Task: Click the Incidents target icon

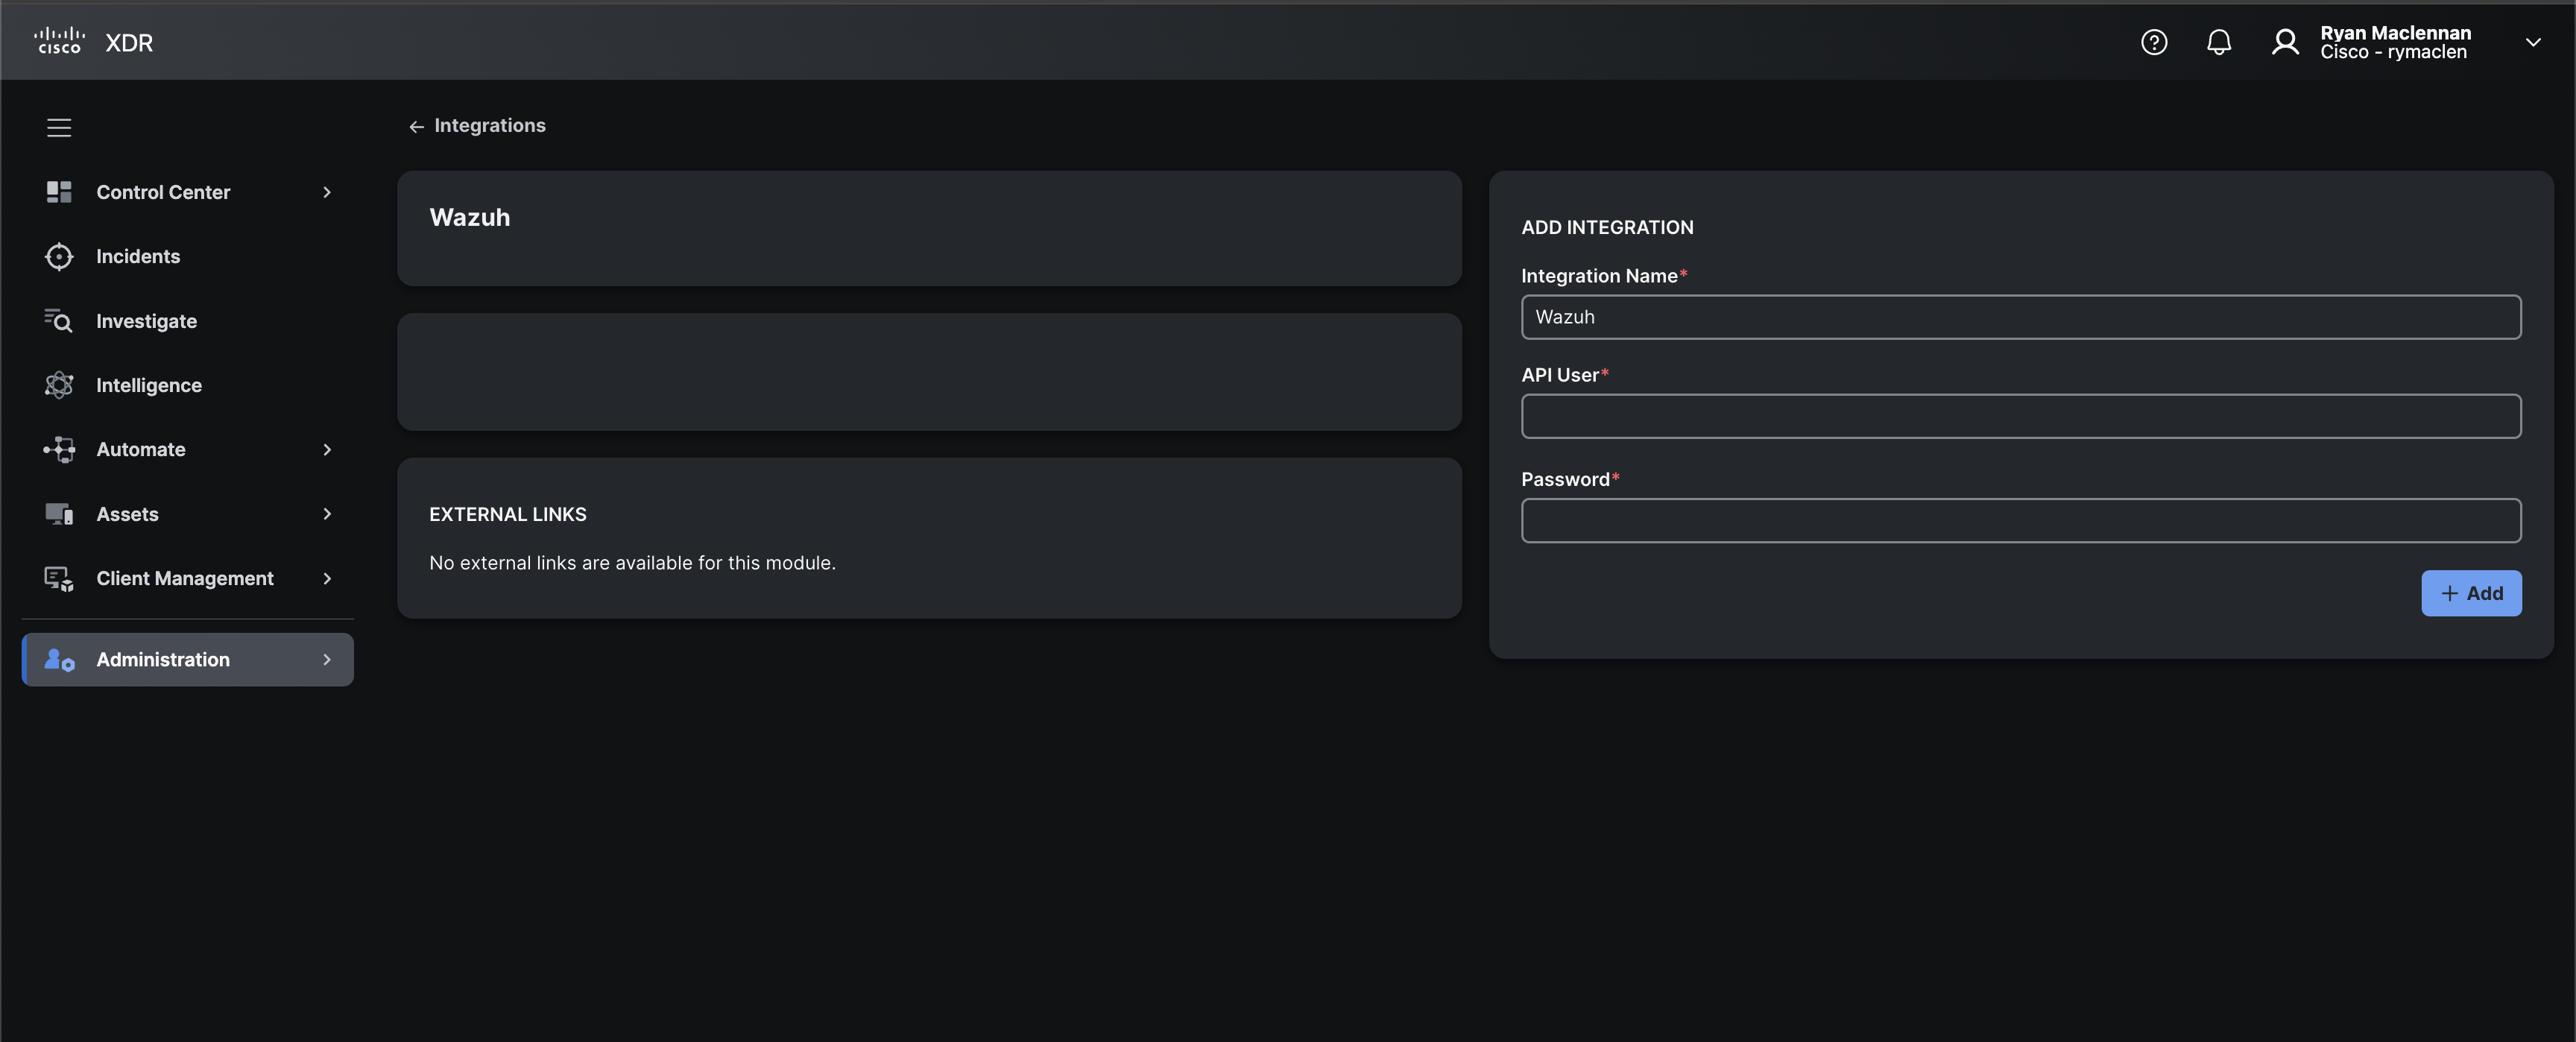Action: tap(59, 257)
